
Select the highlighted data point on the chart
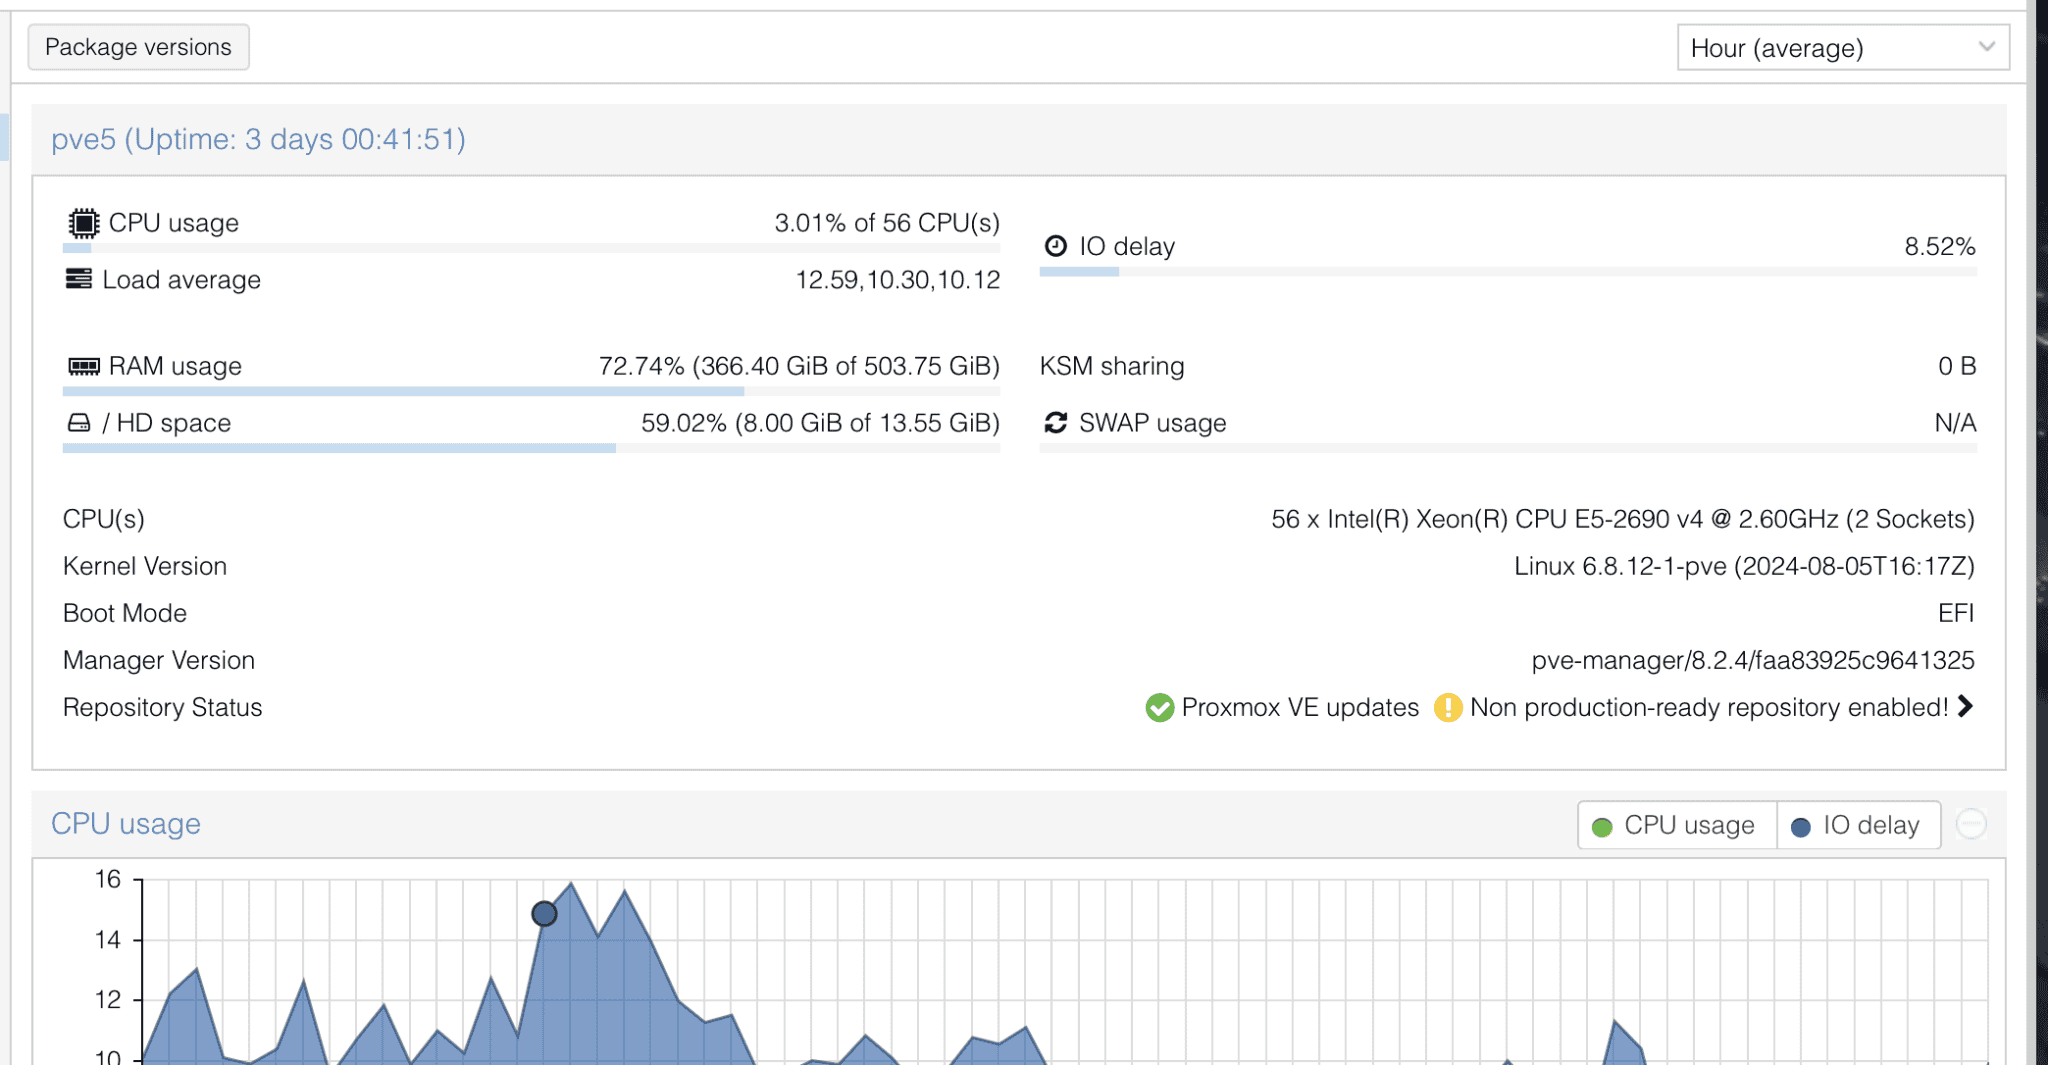point(544,913)
